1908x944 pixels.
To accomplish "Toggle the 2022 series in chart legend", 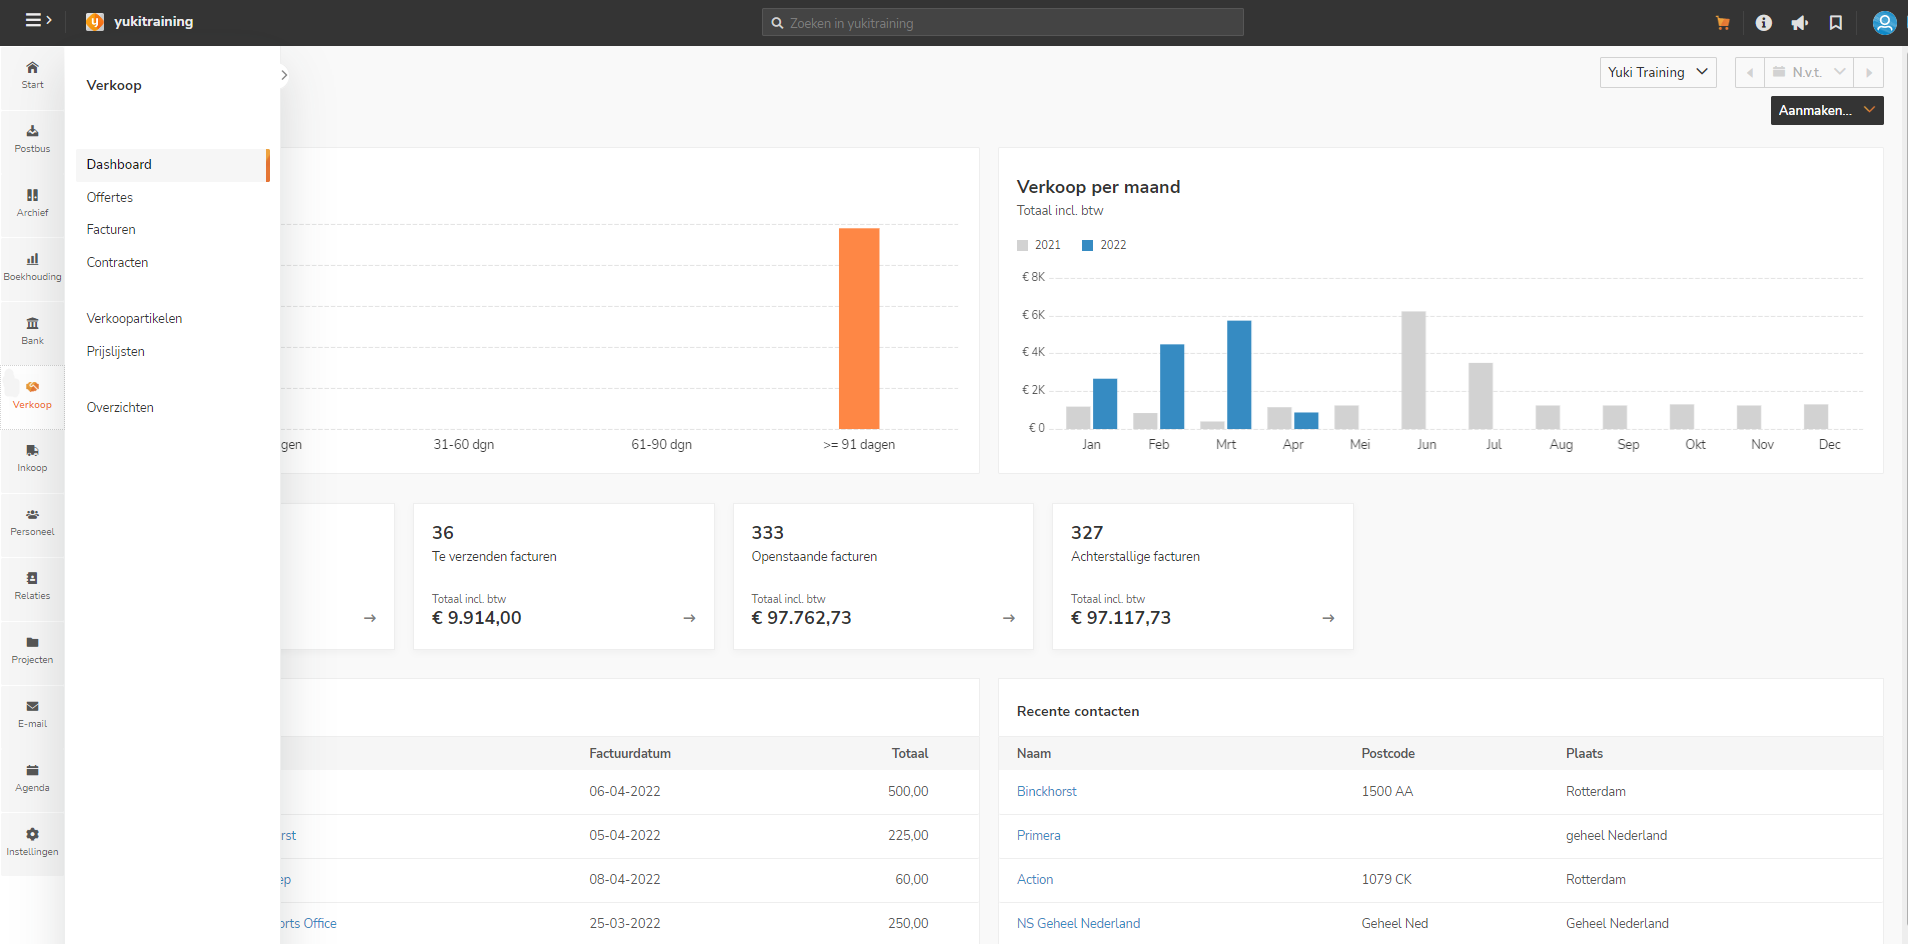I will pyautogui.click(x=1104, y=245).
